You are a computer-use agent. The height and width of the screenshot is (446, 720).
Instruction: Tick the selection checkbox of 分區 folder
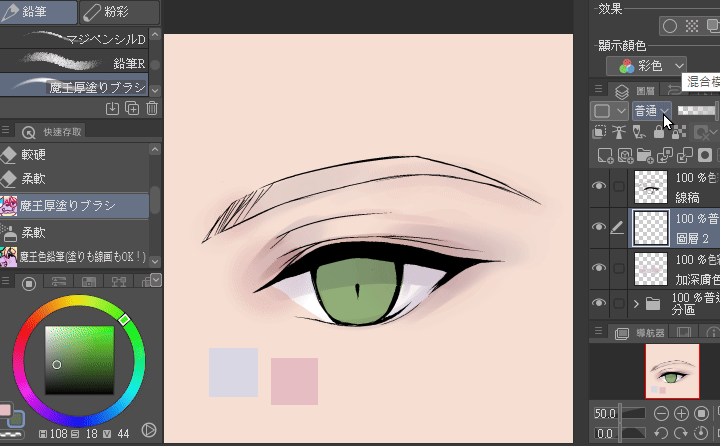click(x=619, y=304)
